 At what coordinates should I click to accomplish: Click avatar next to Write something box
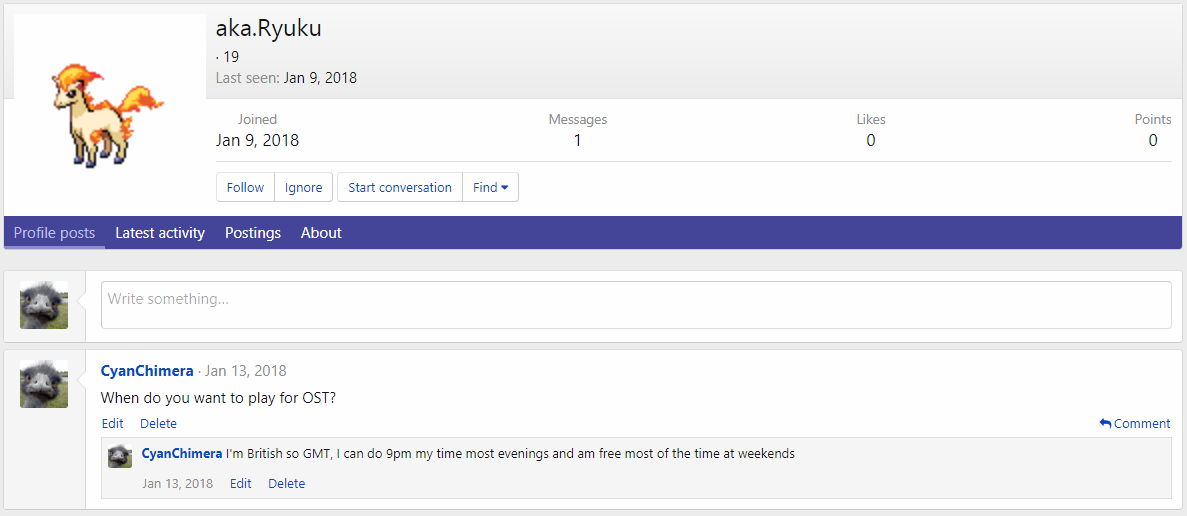pos(44,305)
